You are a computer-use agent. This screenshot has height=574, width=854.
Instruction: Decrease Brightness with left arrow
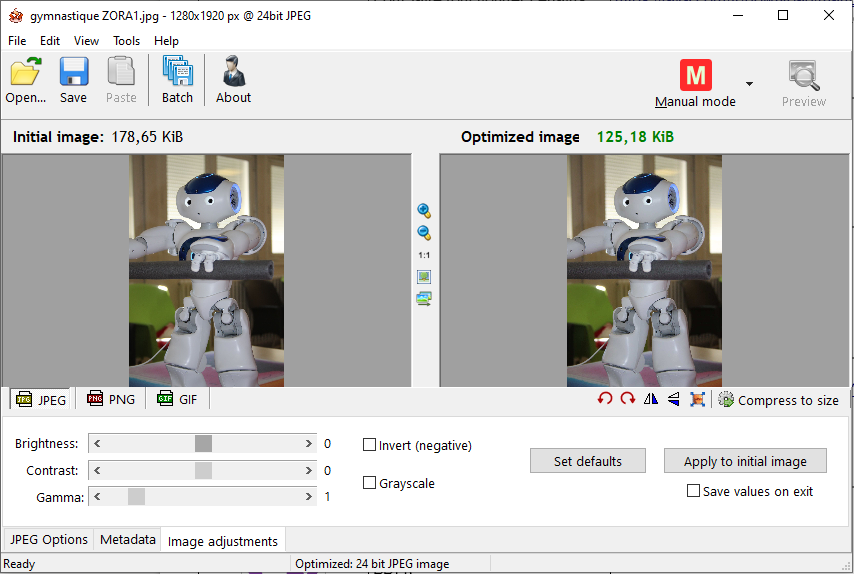(x=97, y=443)
